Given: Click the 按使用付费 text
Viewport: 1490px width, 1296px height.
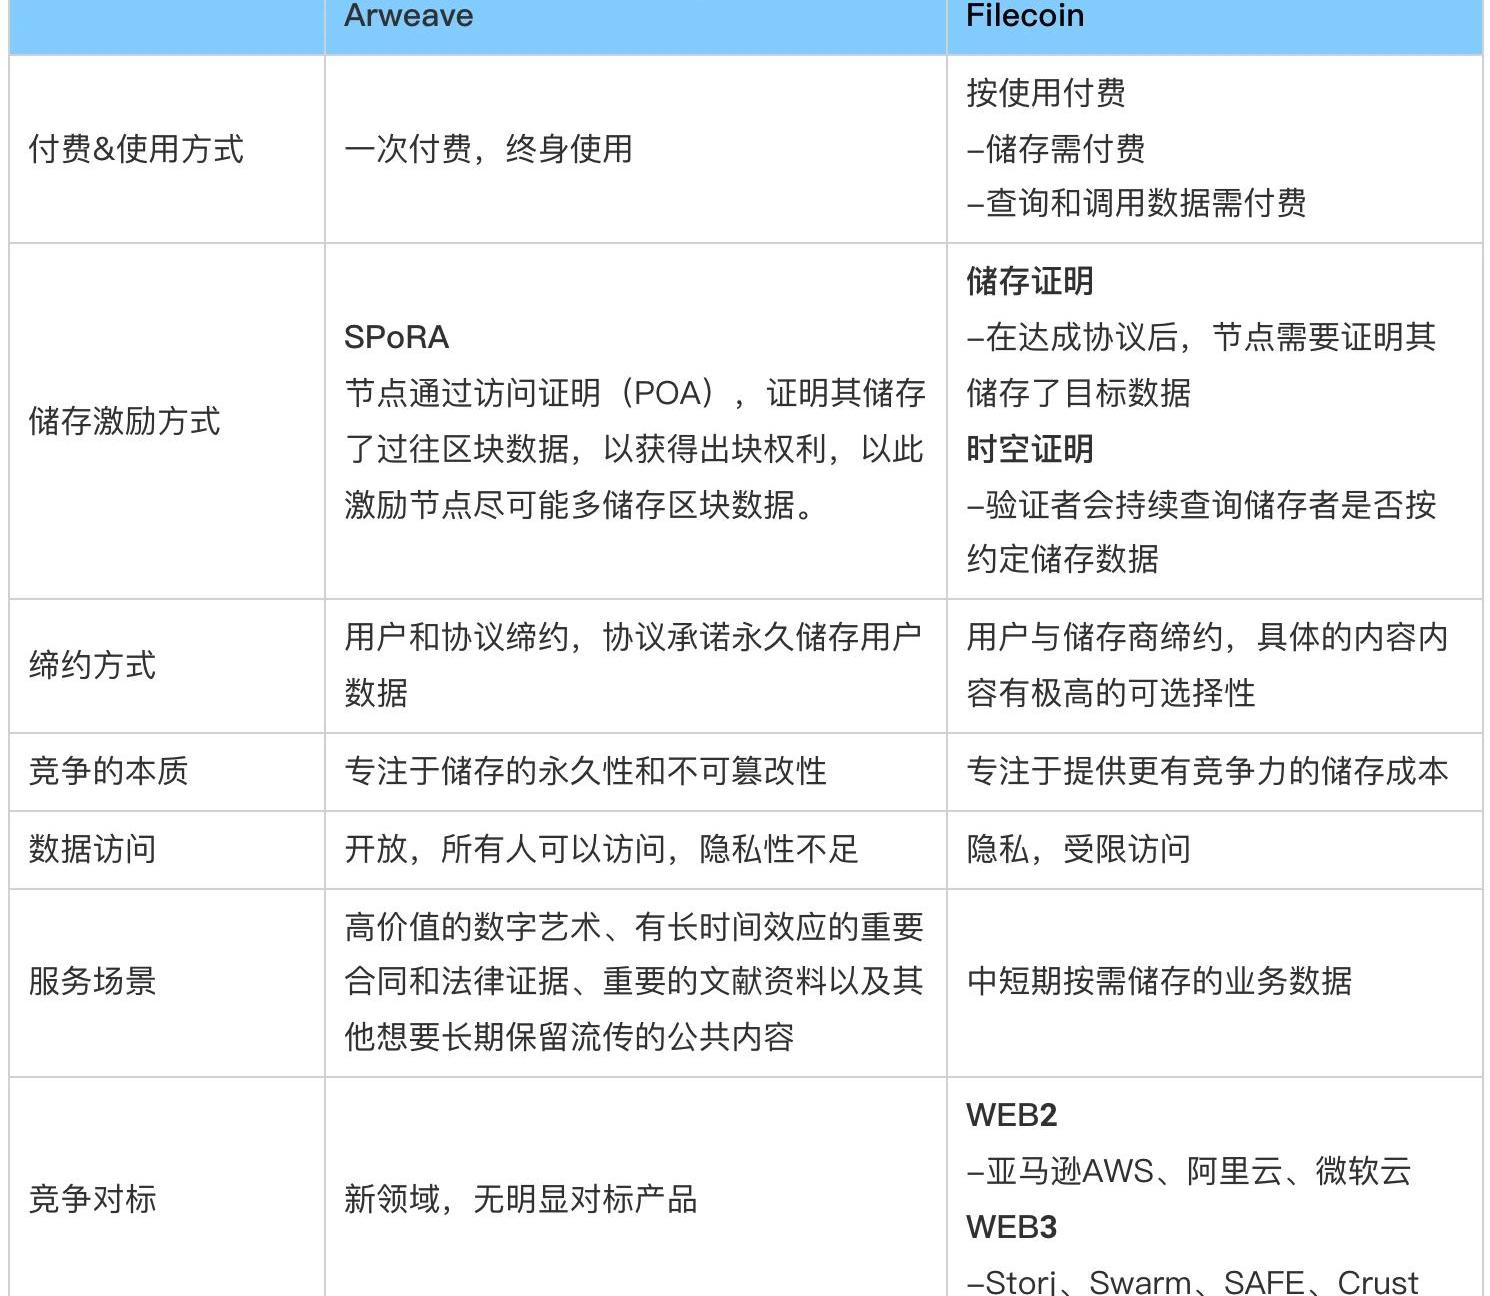Looking at the screenshot, I should pyautogui.click(x=1045, y=93).
